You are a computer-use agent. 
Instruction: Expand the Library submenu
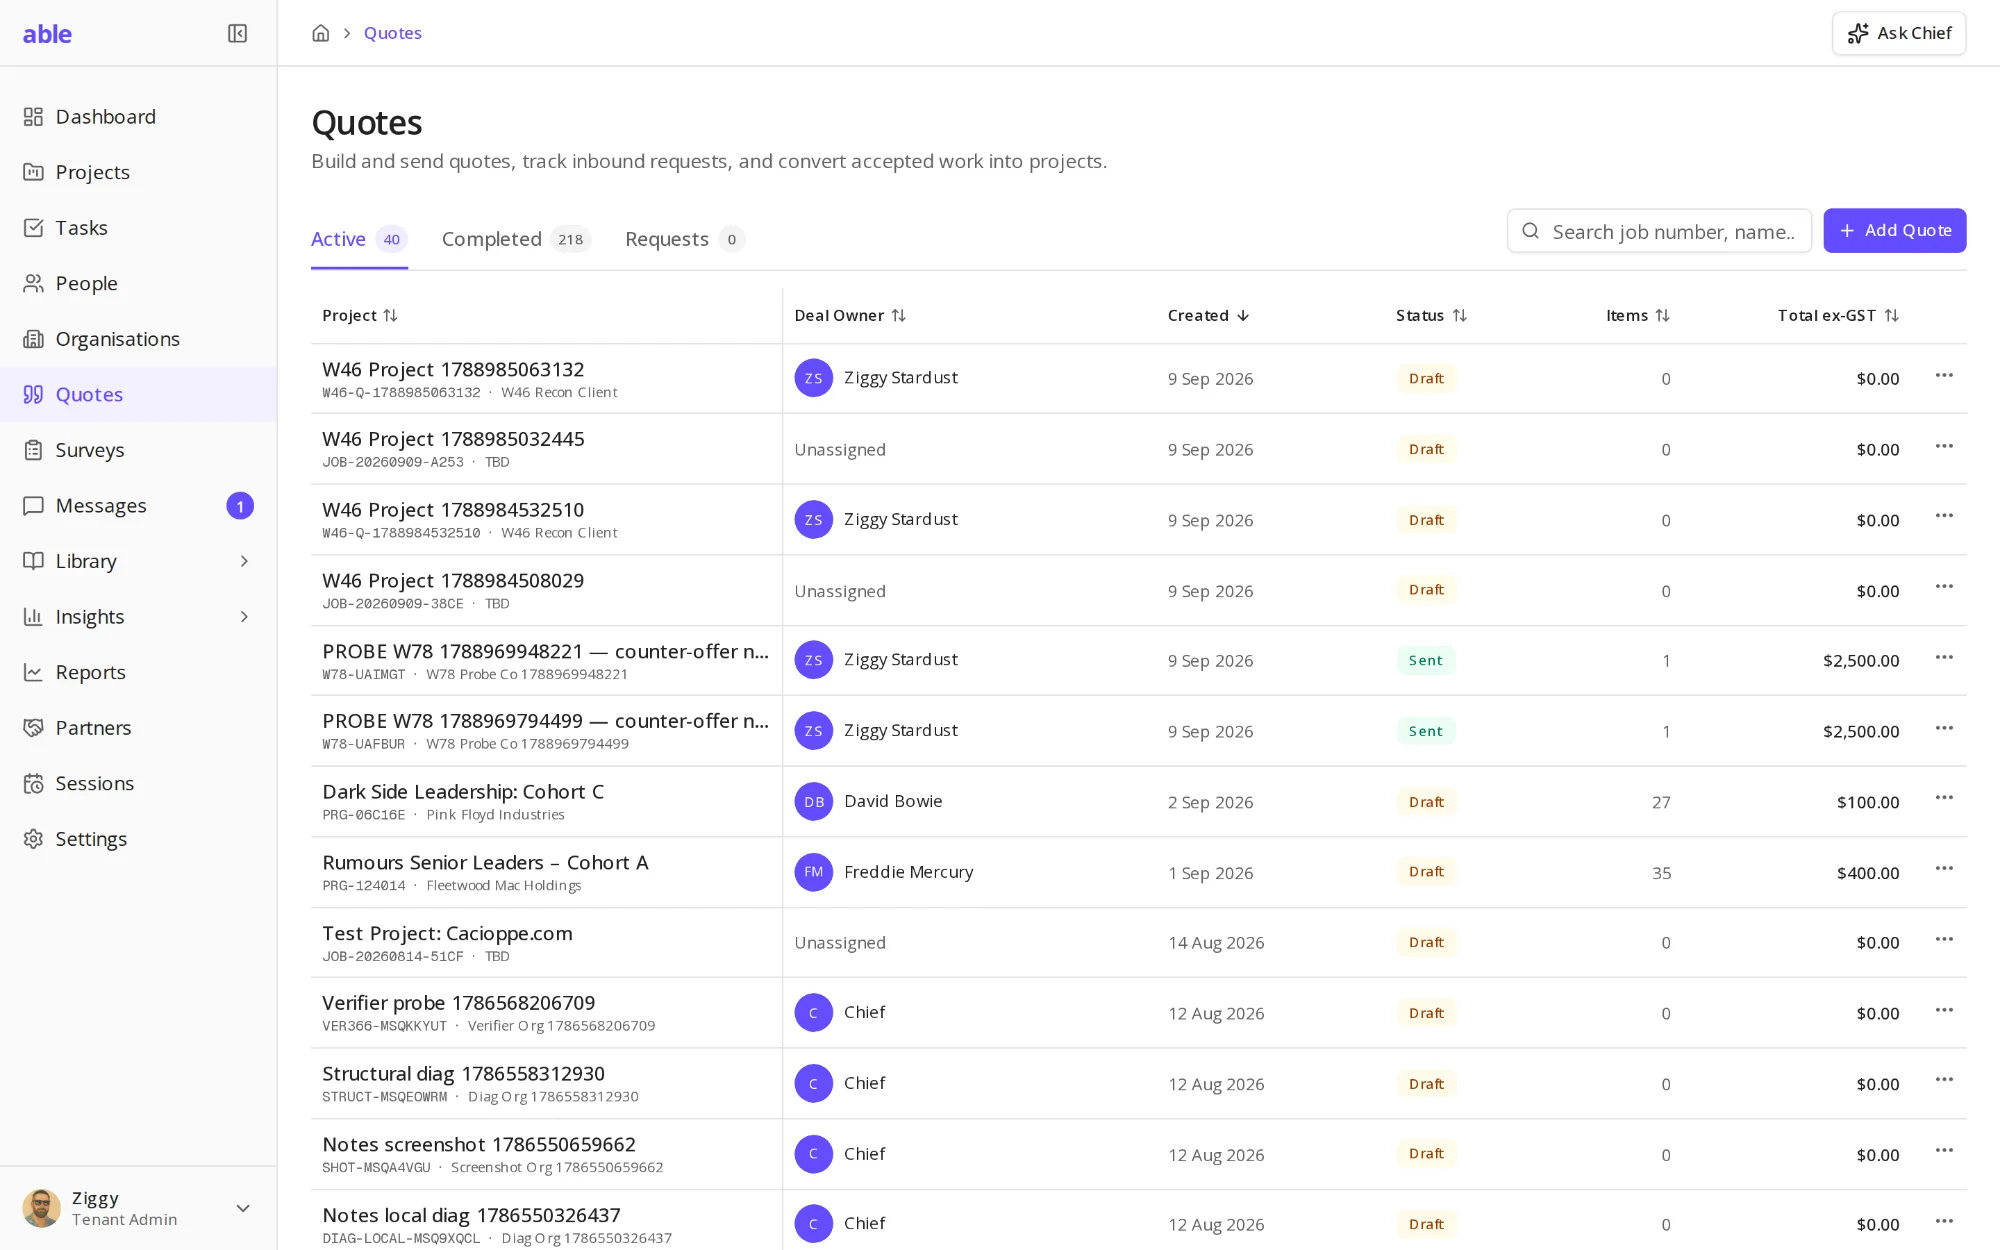[x=244, y=561]
